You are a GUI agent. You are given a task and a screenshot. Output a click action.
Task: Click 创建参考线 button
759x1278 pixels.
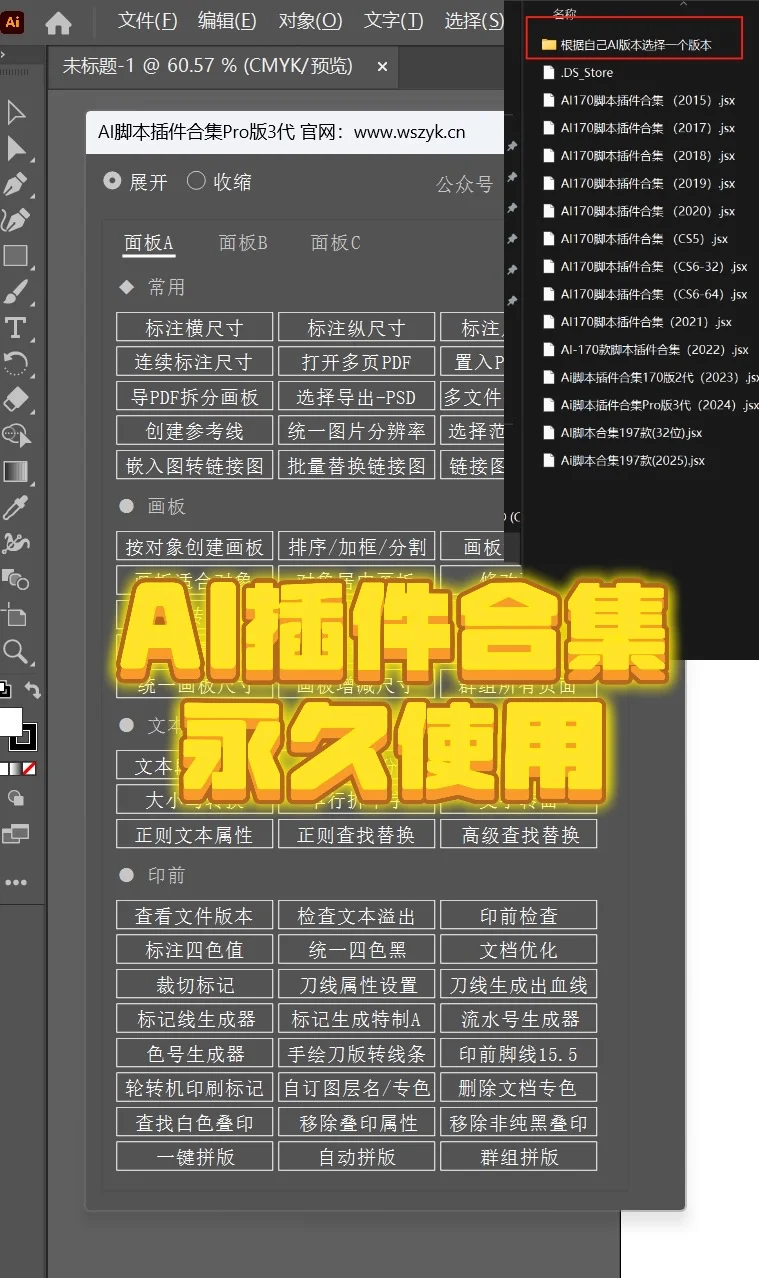(195, 431)
